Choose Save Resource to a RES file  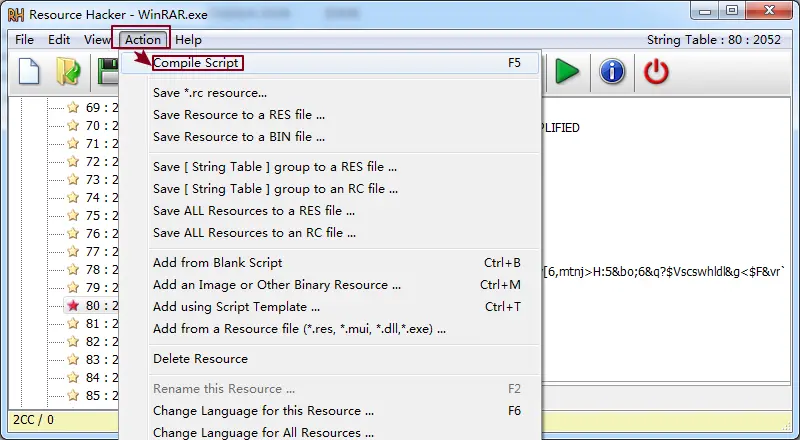point(330,115)
